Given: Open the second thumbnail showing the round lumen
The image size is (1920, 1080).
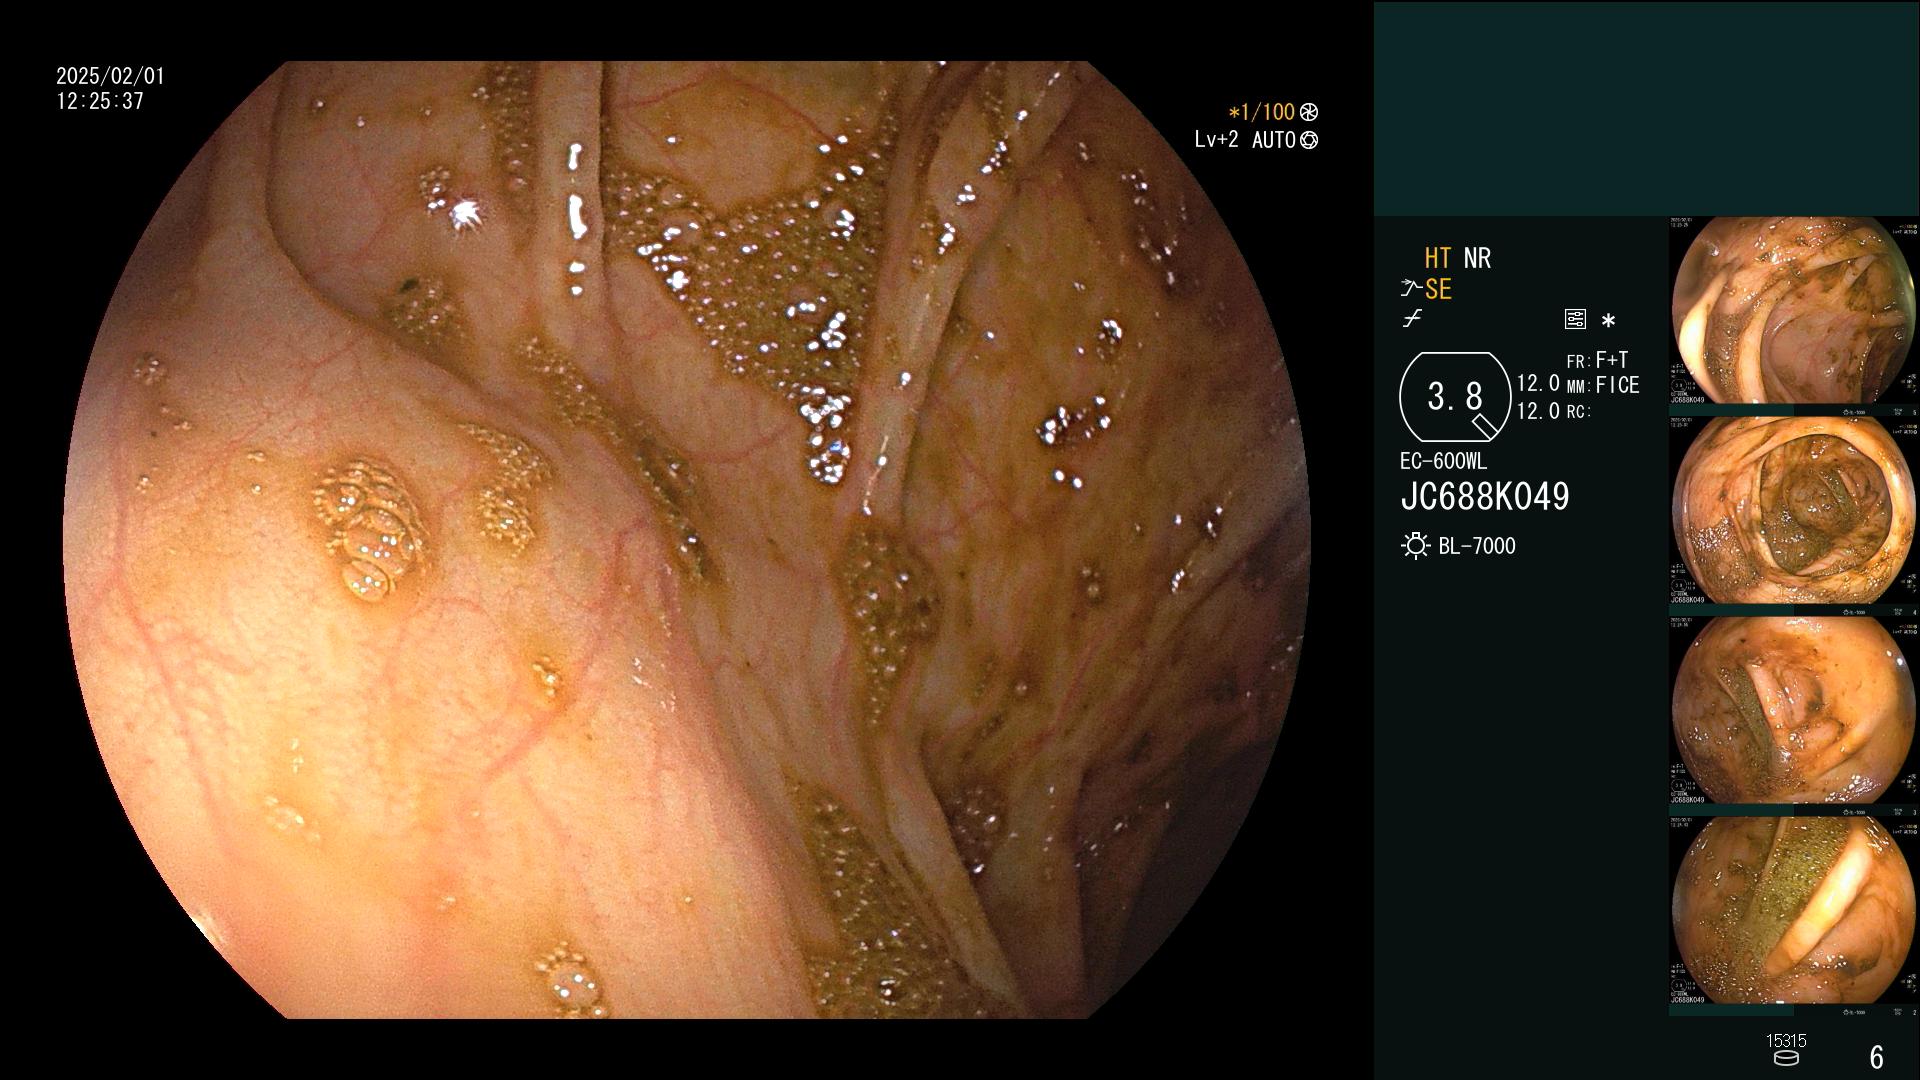Looking at the screenshot, I should [1794, 510].
